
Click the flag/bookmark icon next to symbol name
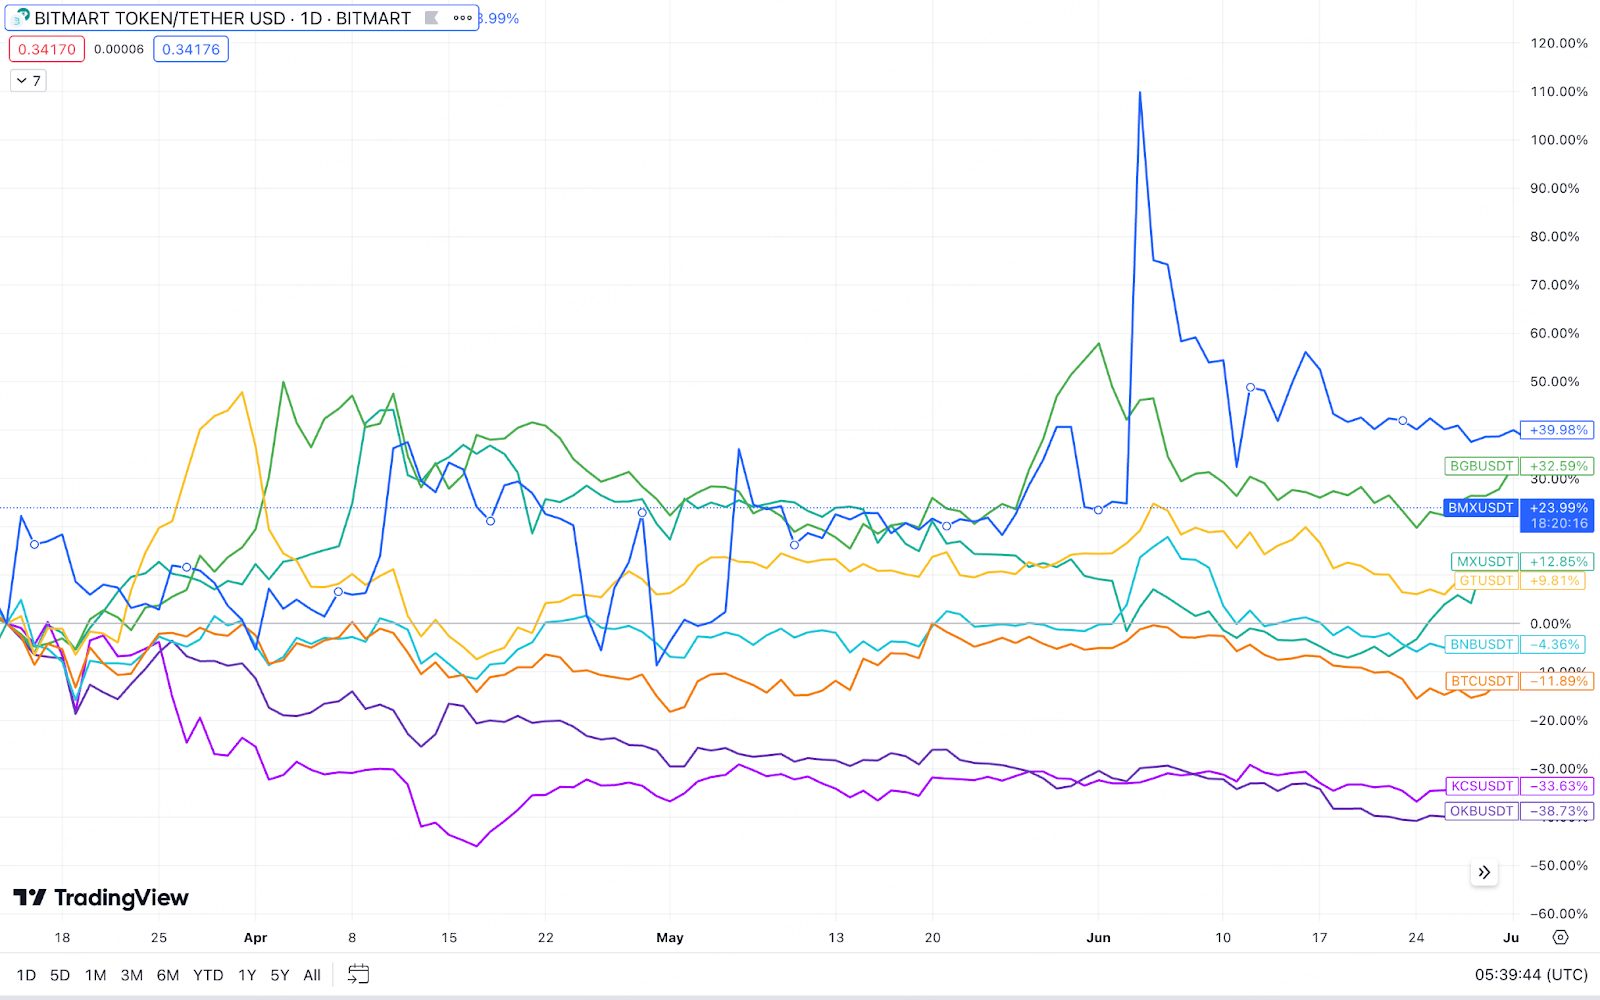pos(432,17)
